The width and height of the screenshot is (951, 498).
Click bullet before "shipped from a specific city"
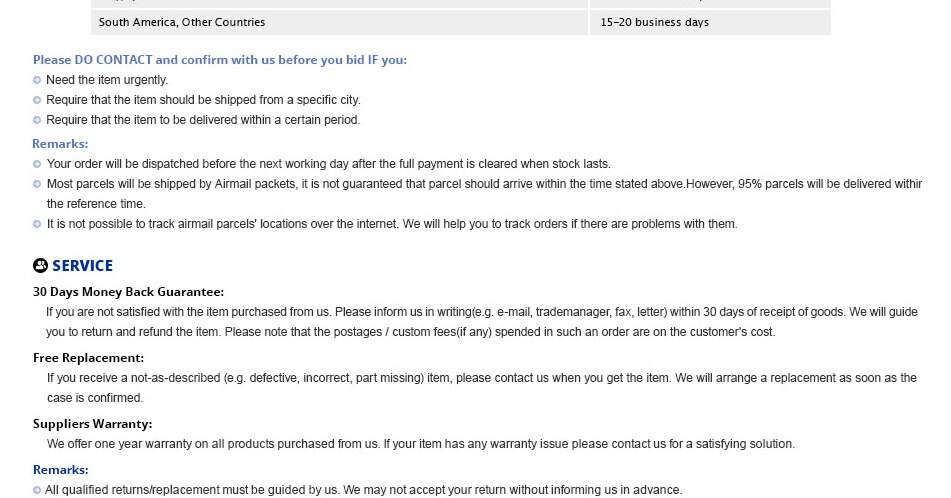(x=37, y=100)
